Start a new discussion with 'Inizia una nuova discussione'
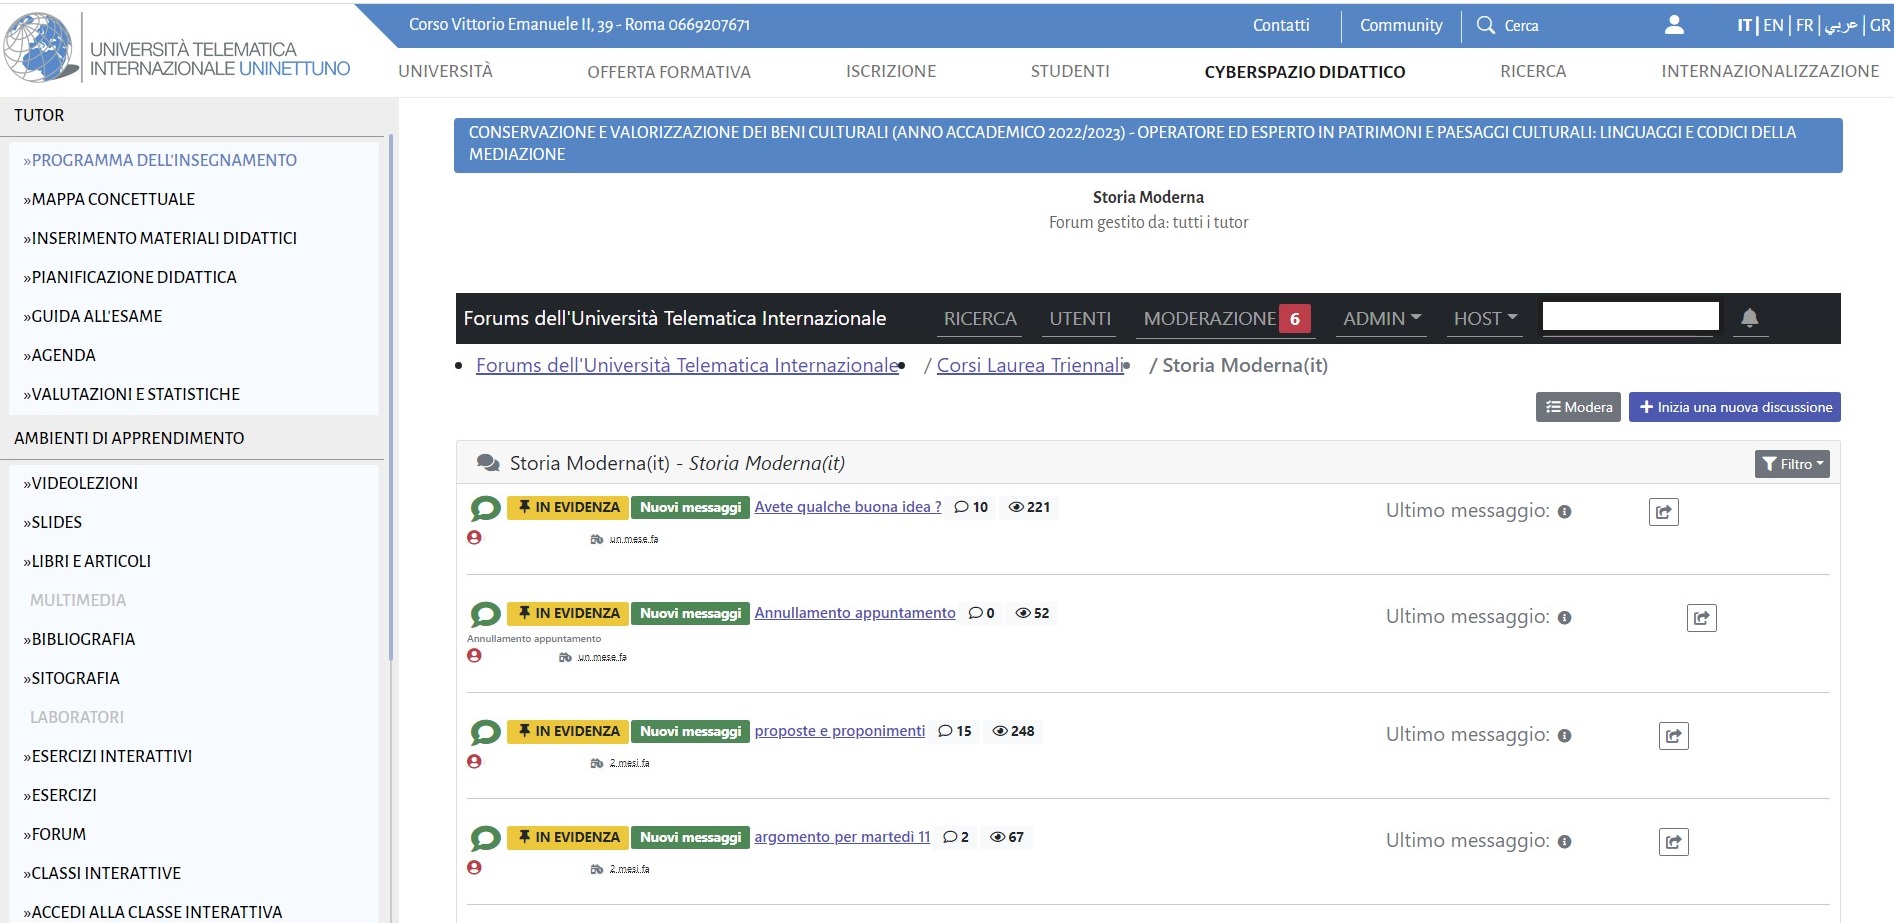Viewport: 1894px width, 923px height. (x=1734, y=407)
